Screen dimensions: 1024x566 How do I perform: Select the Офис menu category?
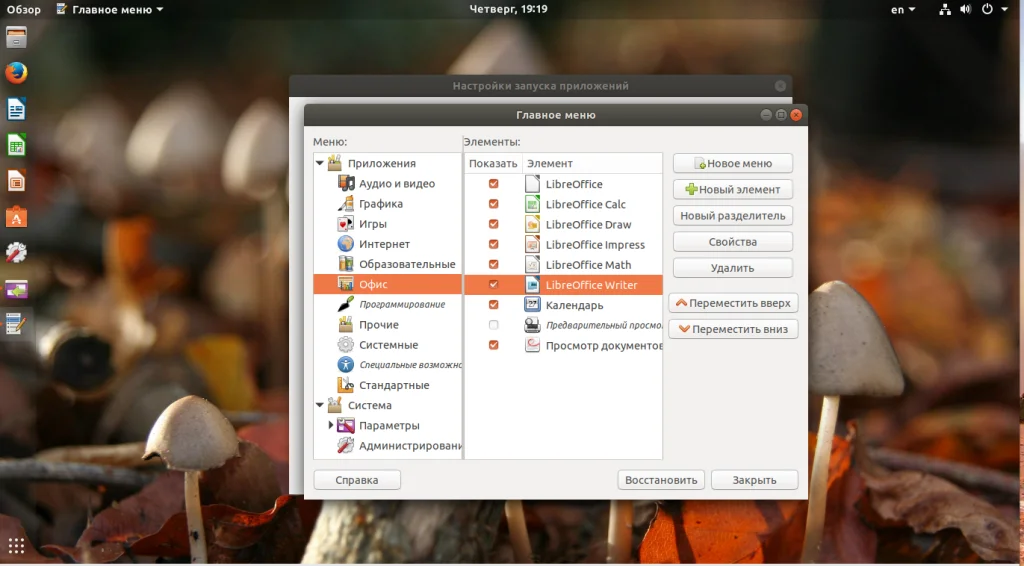[388, 284]
